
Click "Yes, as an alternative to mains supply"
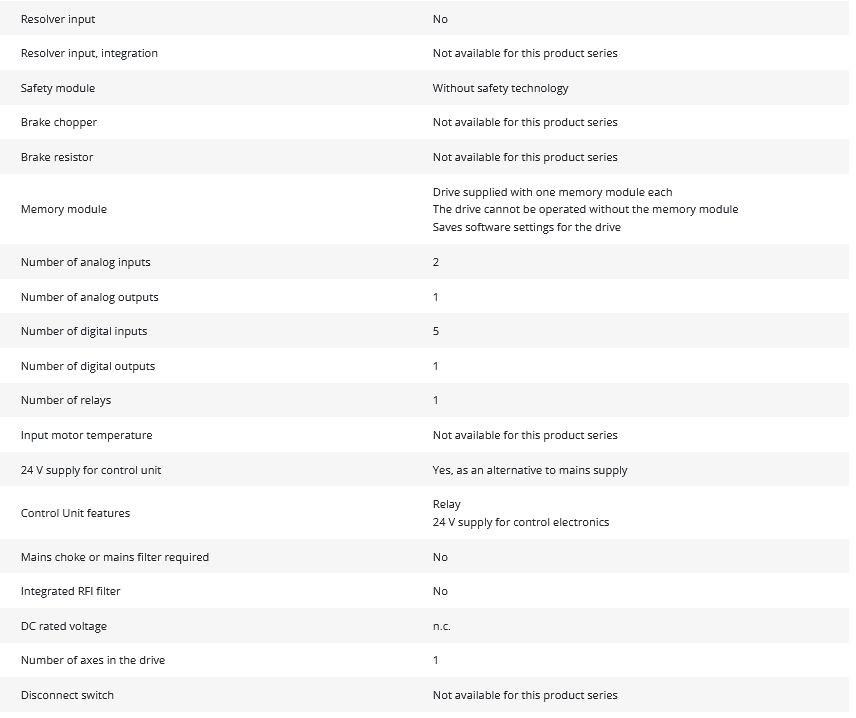point(530,470)
